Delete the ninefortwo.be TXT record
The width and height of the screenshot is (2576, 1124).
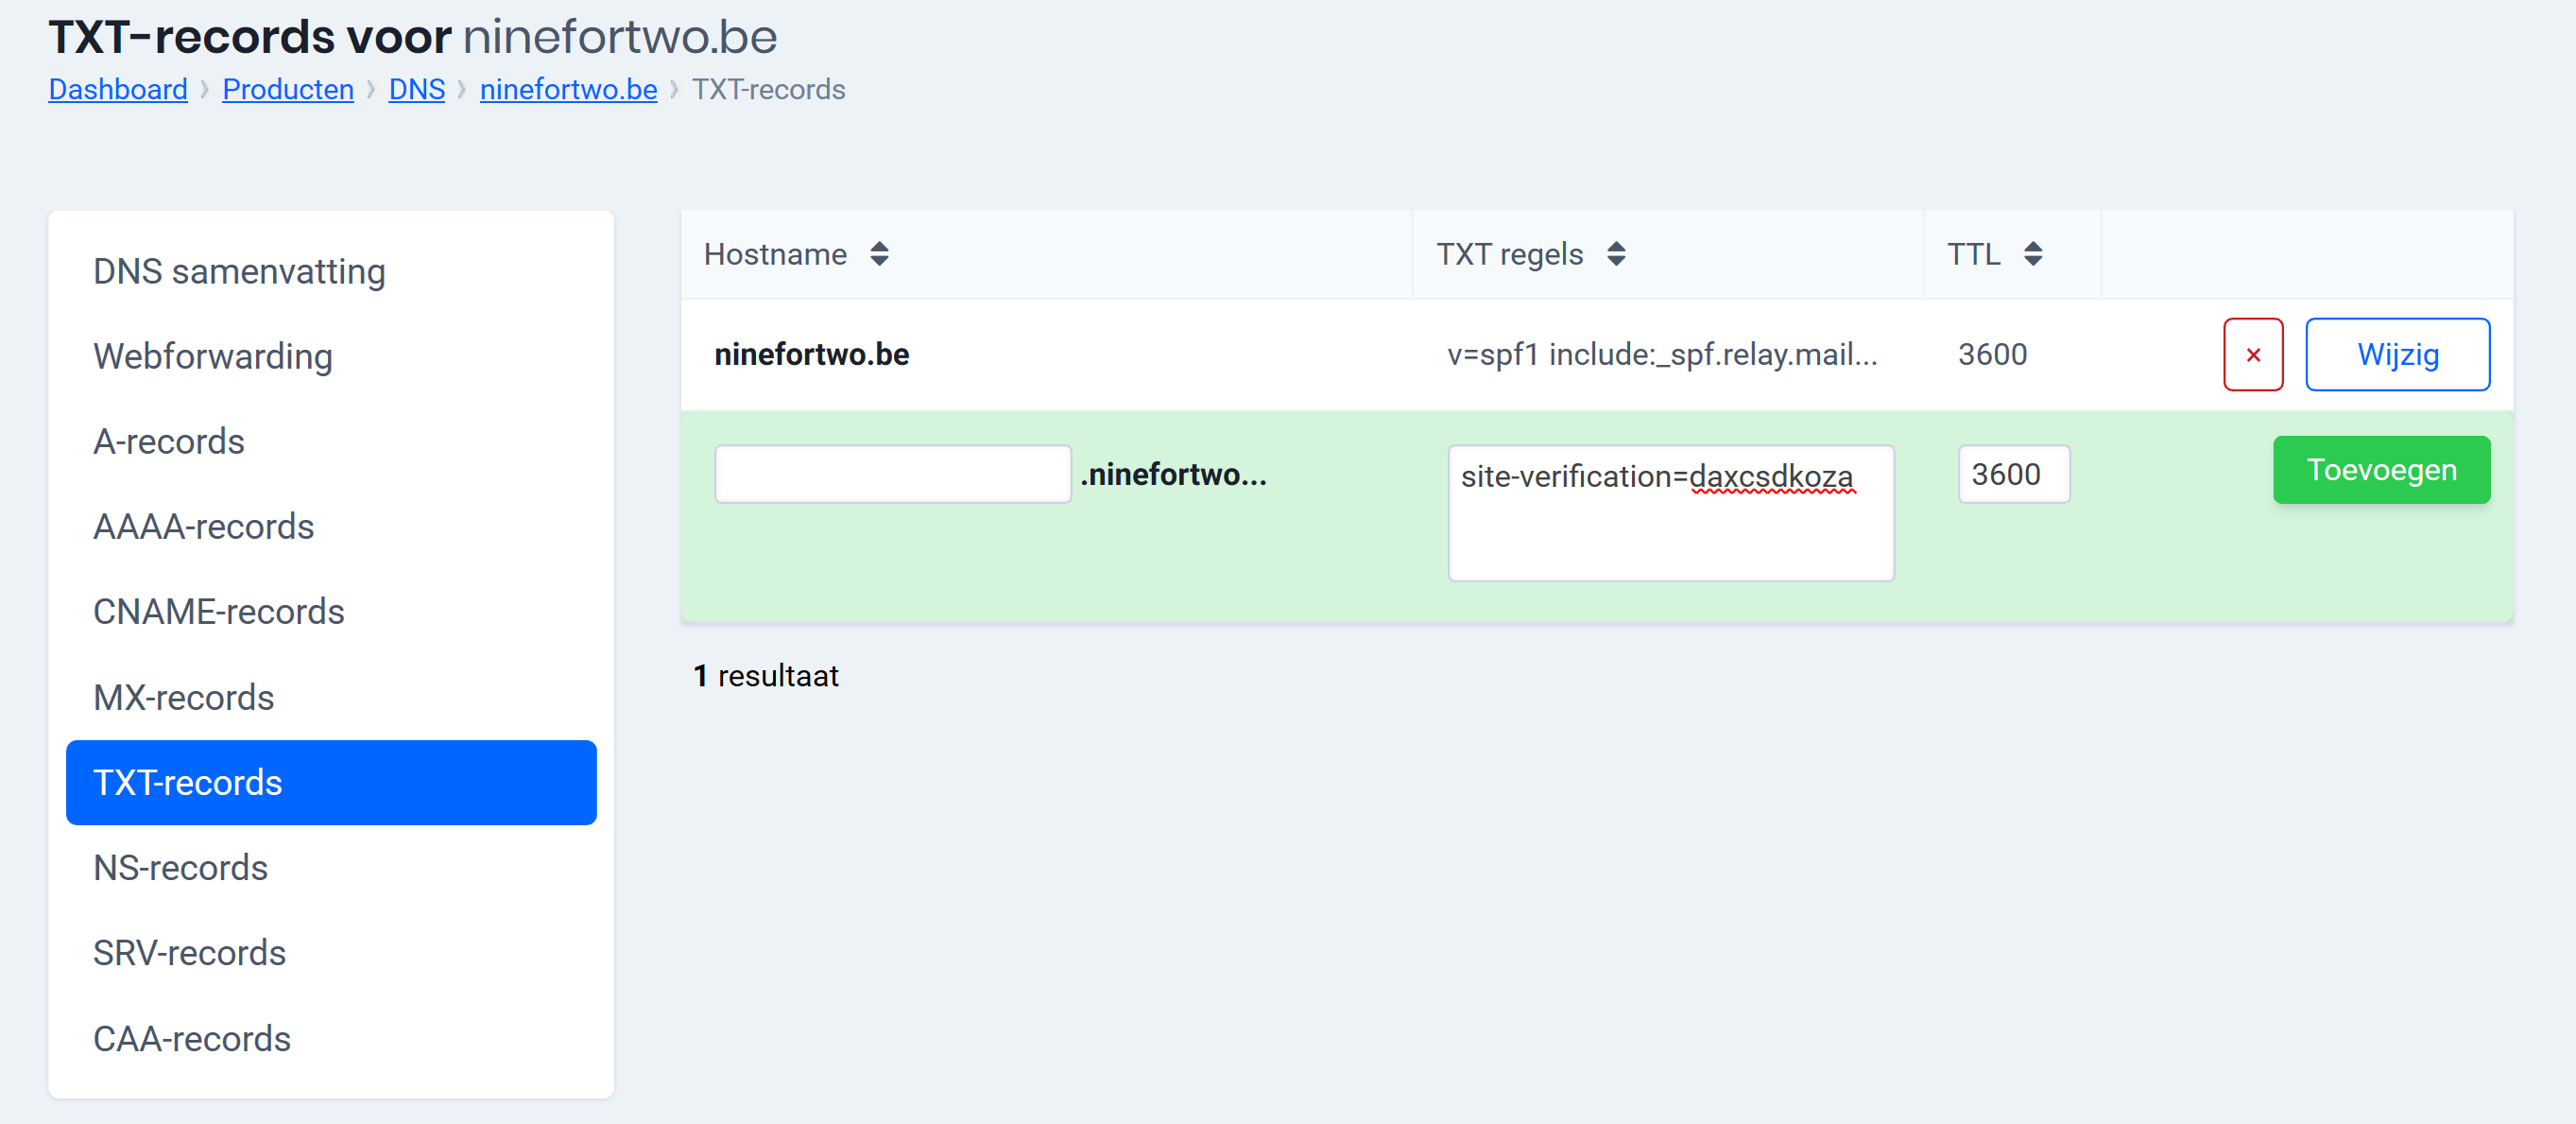click(2252, 355)
